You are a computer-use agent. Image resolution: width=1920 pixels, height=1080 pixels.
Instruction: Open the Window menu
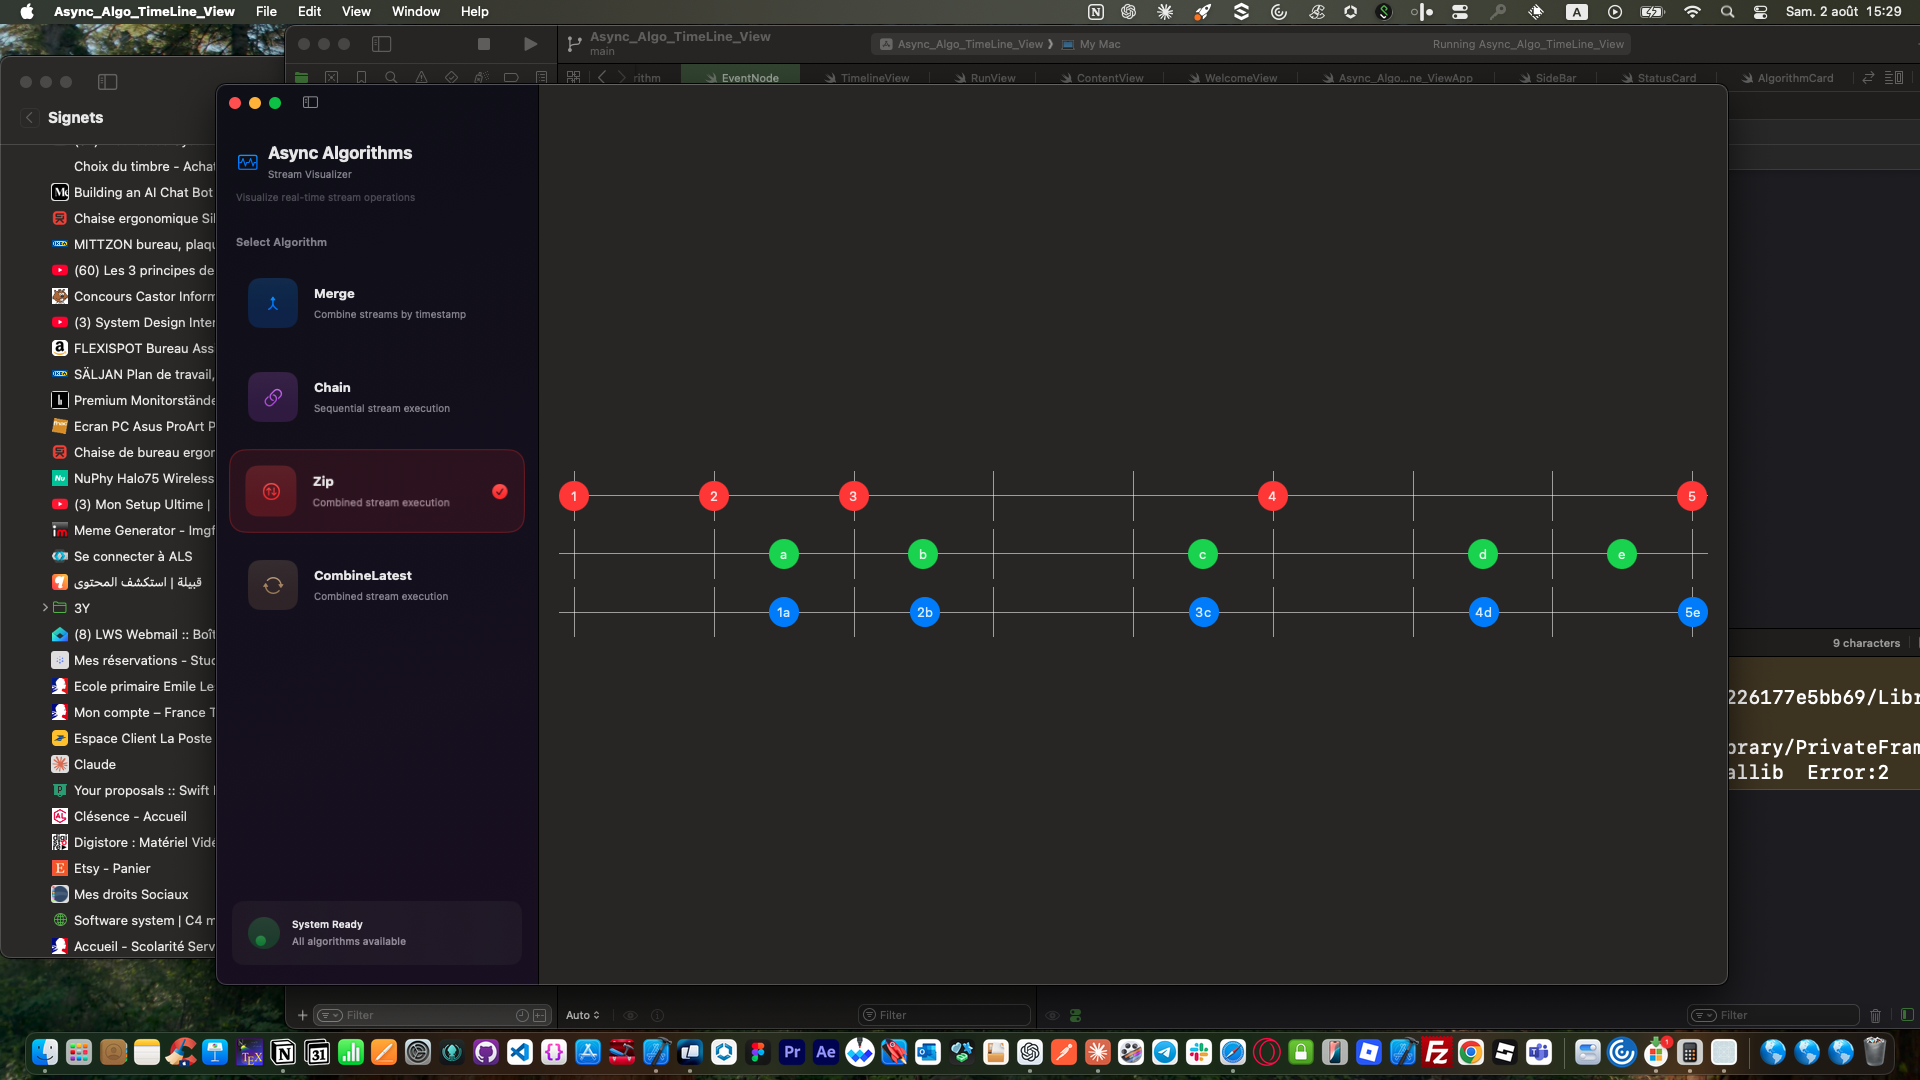click(415, 12)
